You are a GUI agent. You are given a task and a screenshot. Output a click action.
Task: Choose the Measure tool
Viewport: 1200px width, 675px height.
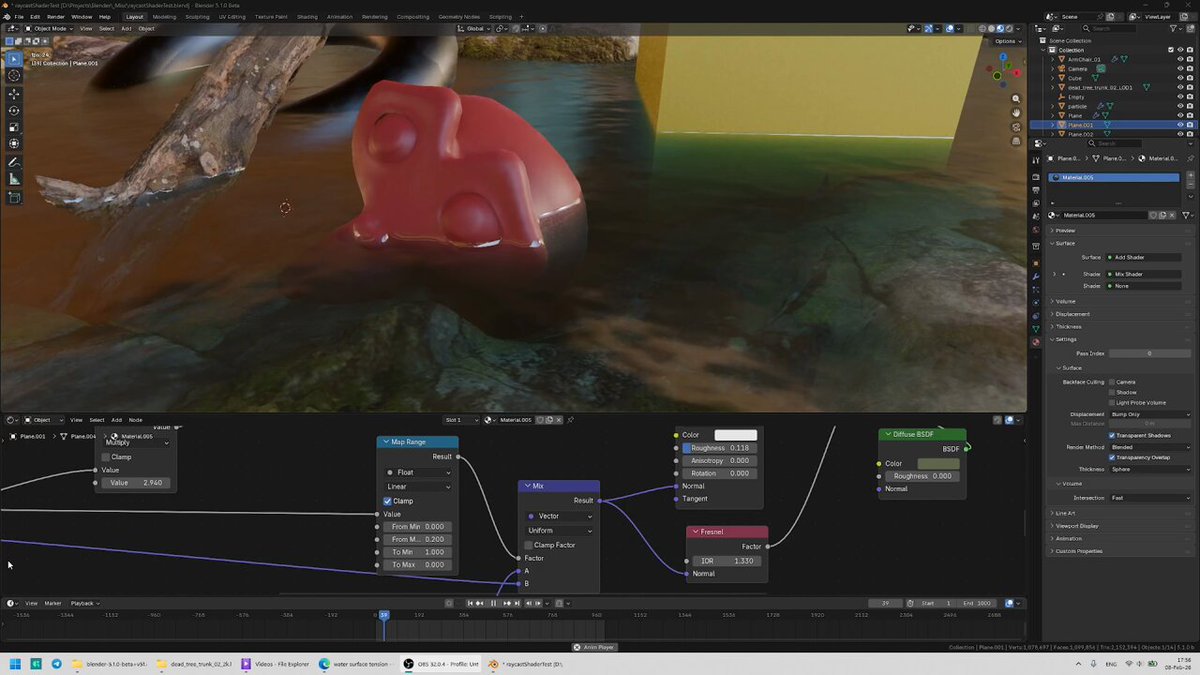[14, 179]
